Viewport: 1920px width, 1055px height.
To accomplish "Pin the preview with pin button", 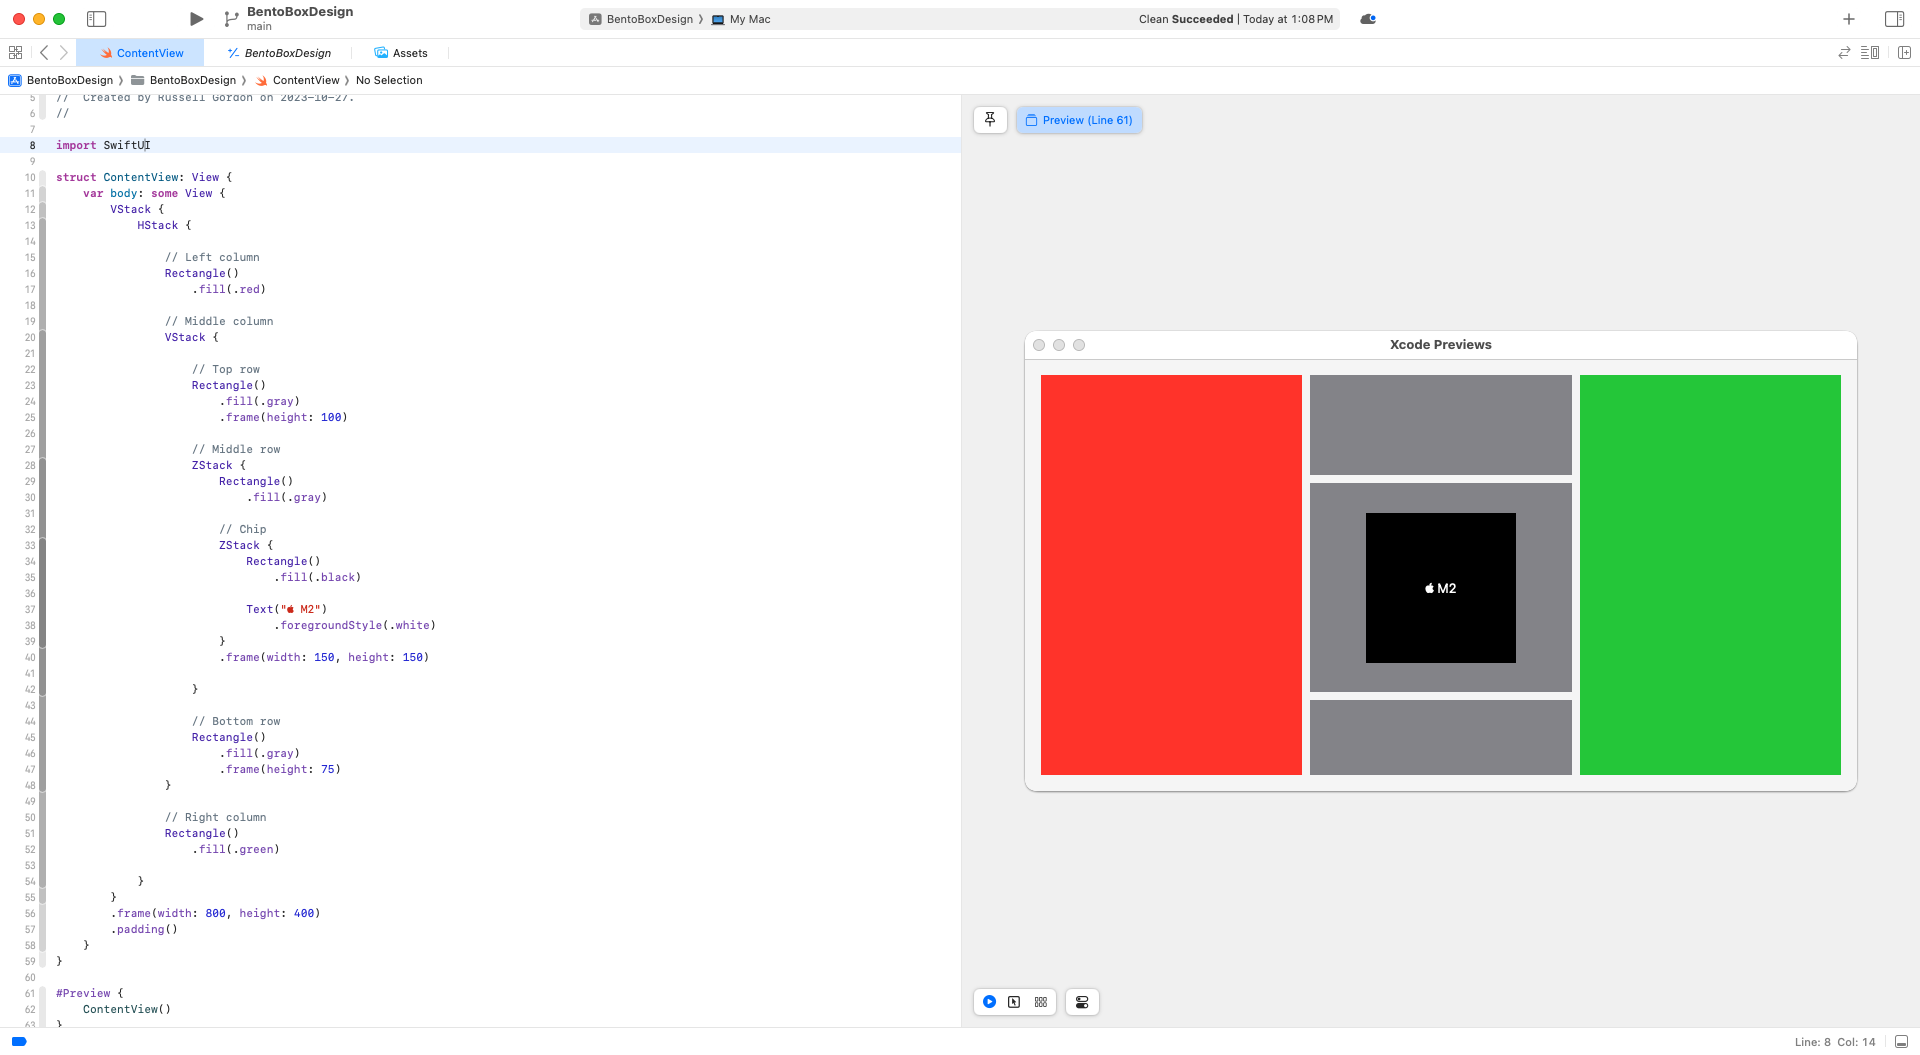I will pyautogui.click(x=990, y=120).
